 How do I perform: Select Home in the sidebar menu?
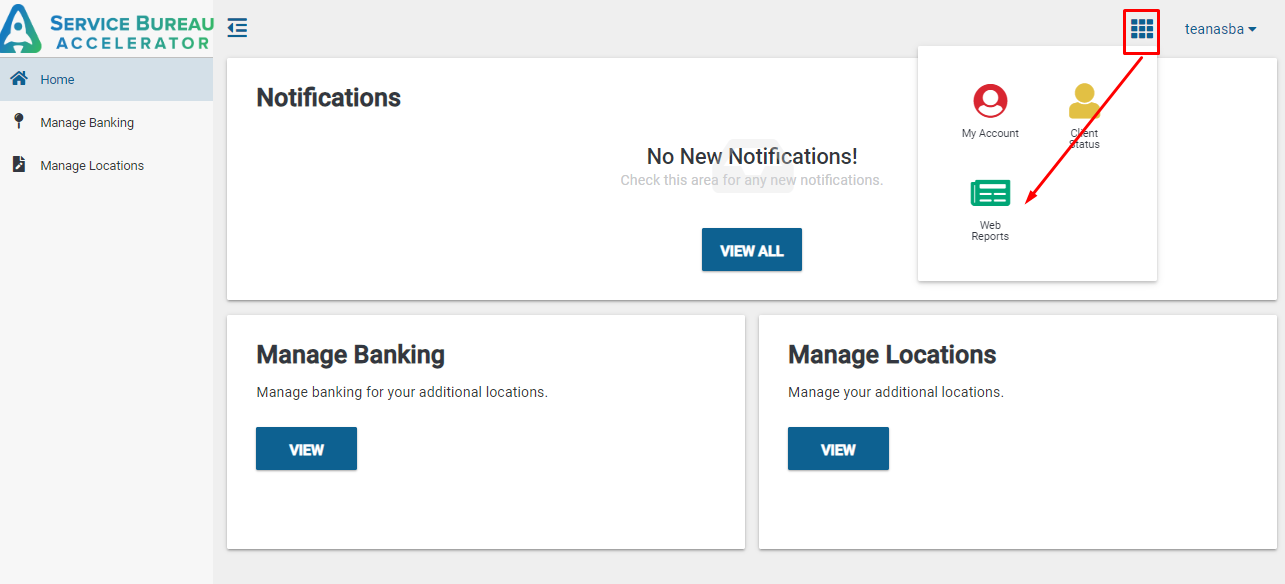tap(57, 80)
